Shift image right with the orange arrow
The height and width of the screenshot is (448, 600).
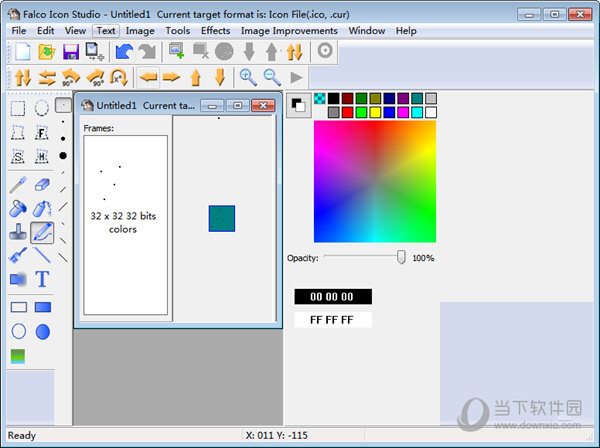click(x=171, y=77)
